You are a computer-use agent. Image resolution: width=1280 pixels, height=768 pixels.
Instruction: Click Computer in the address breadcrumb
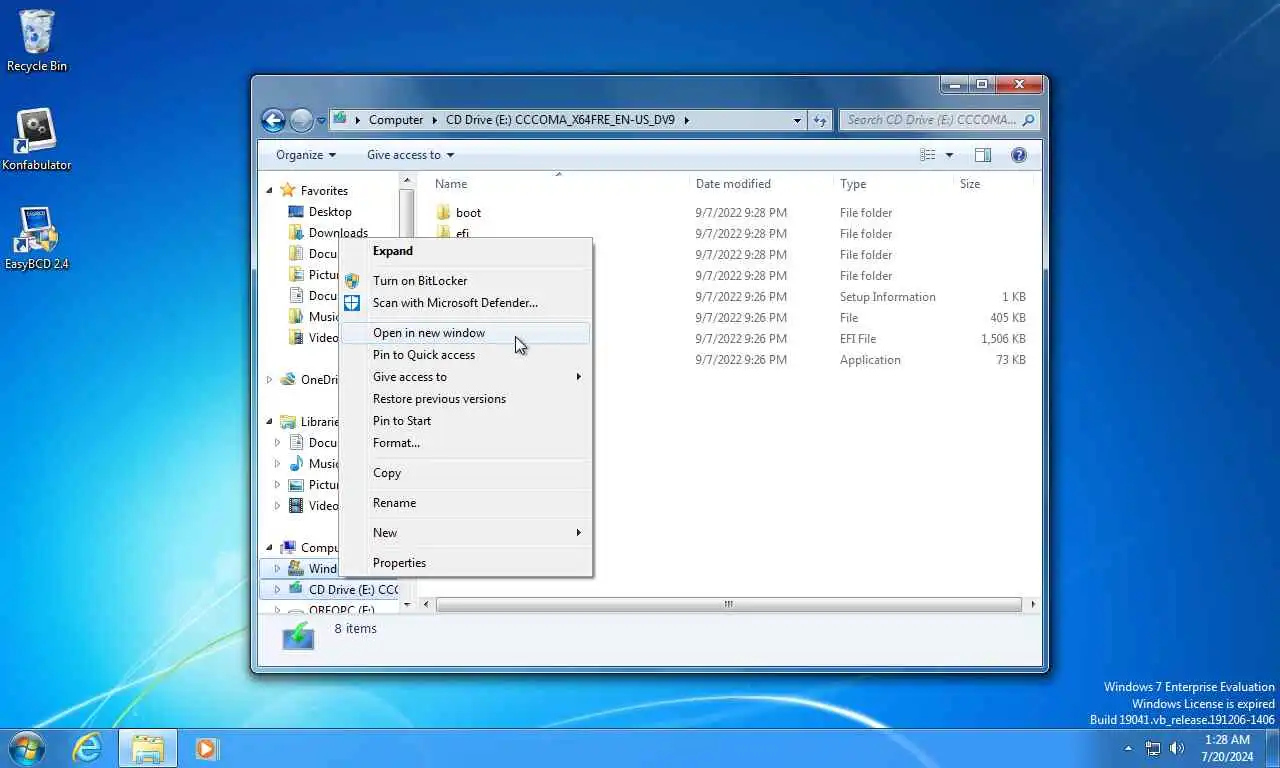coord(396,120)
